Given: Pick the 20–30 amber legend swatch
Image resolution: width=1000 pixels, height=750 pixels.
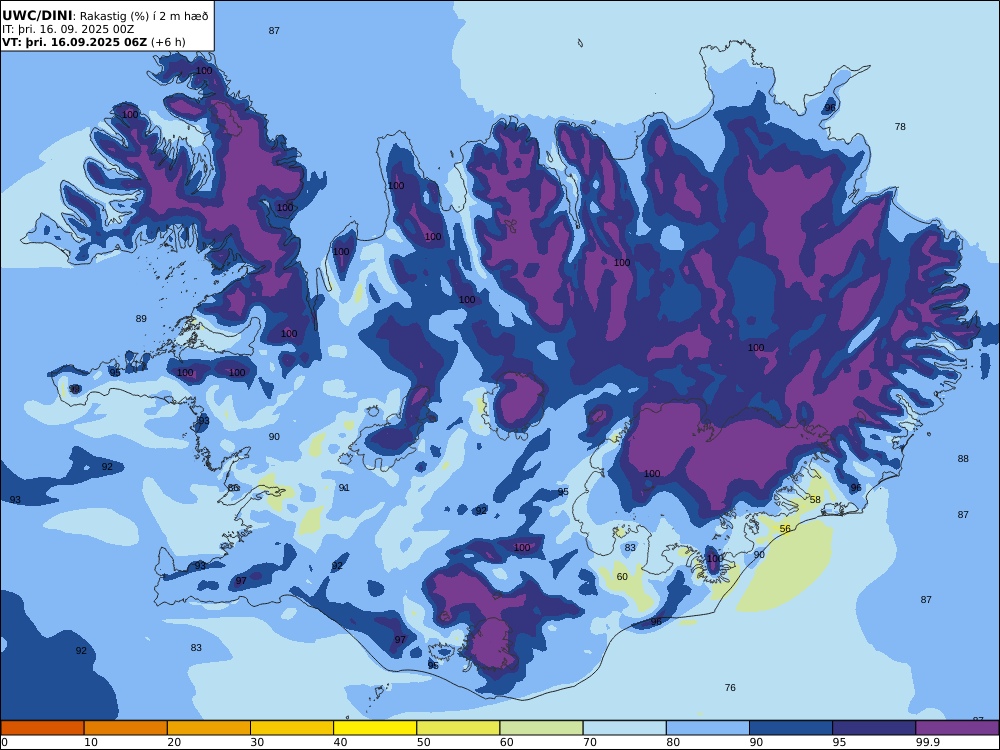Looking at the screenshot, I should (x=209, y=728).
